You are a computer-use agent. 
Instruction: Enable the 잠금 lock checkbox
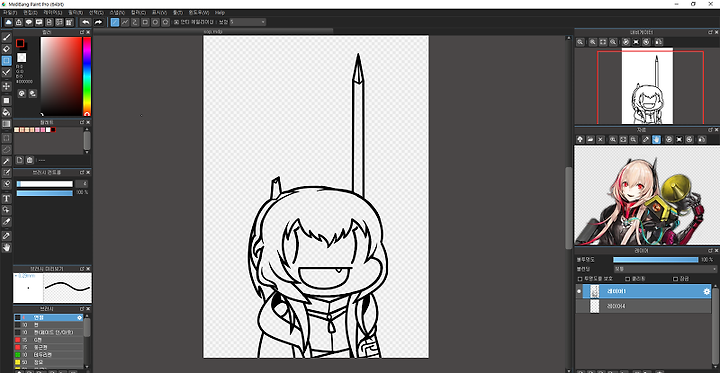pos(675,279)
